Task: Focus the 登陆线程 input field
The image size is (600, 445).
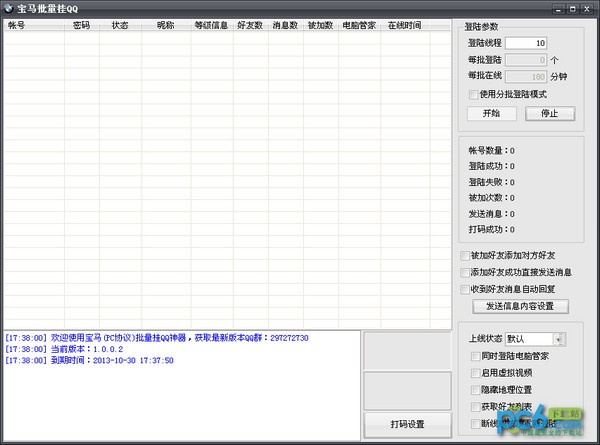Action: 526,43
